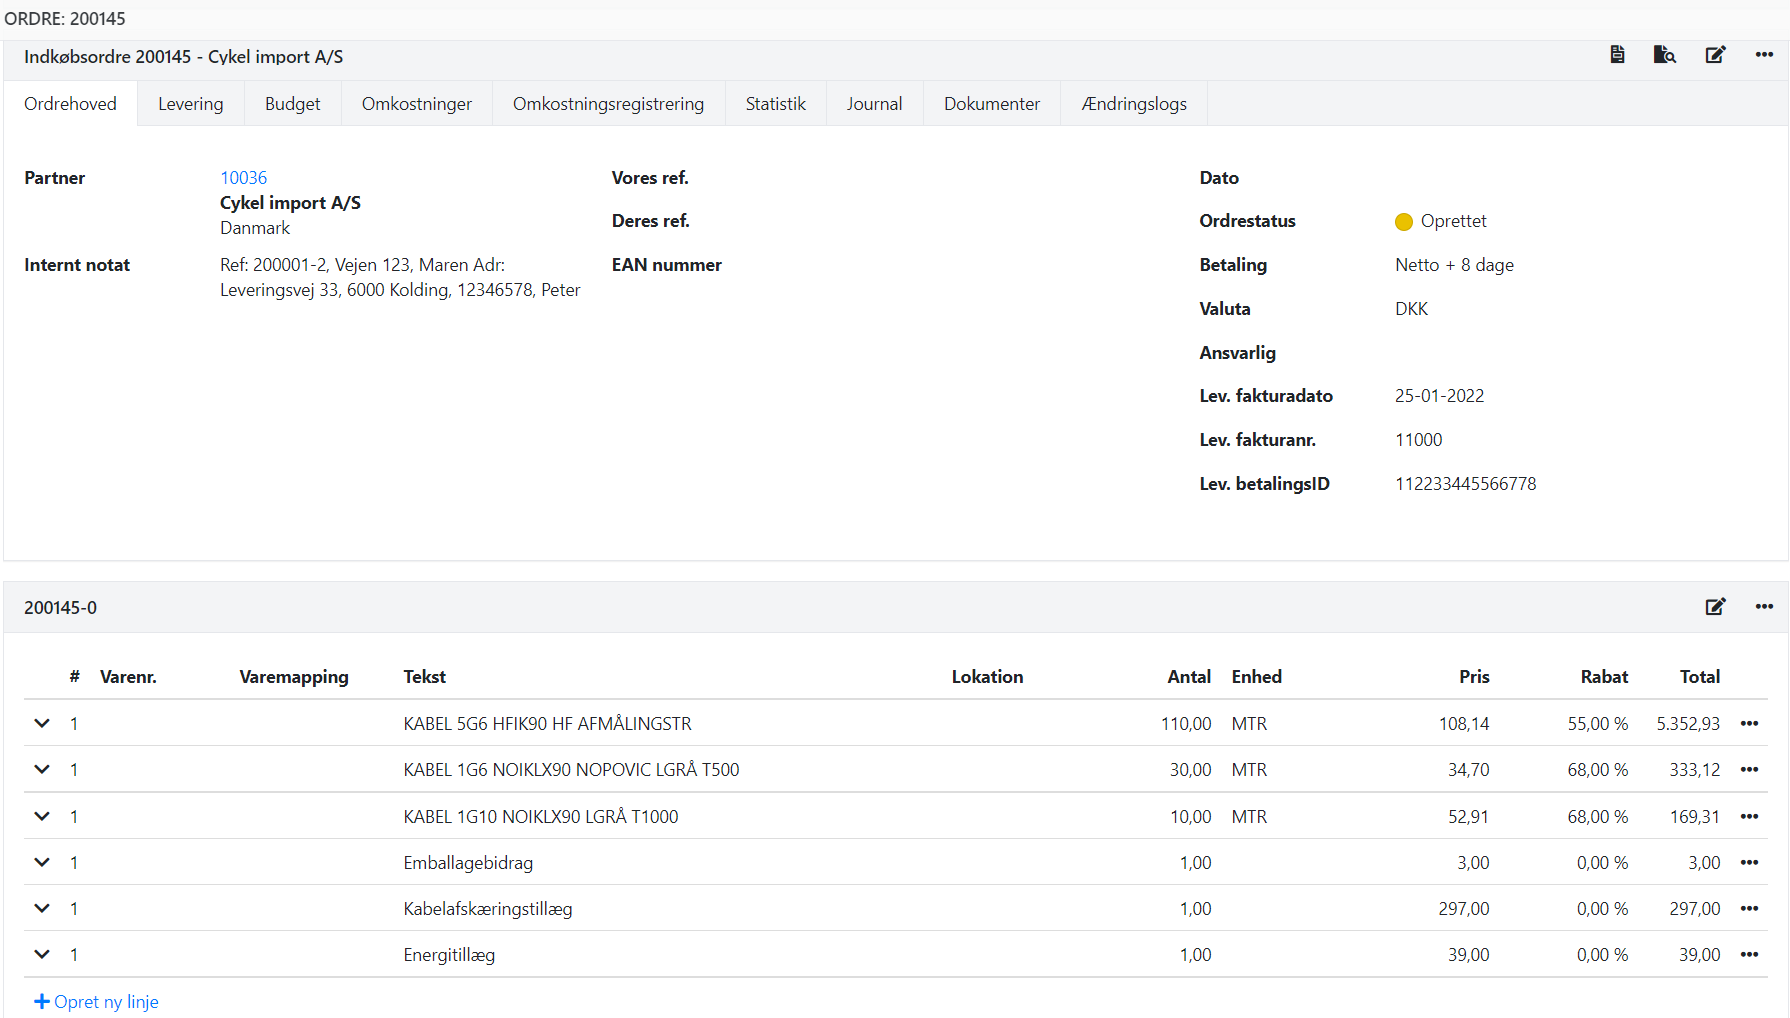Expand the KABEL 1G10 NOIKLX90 line

coord(42,816)
